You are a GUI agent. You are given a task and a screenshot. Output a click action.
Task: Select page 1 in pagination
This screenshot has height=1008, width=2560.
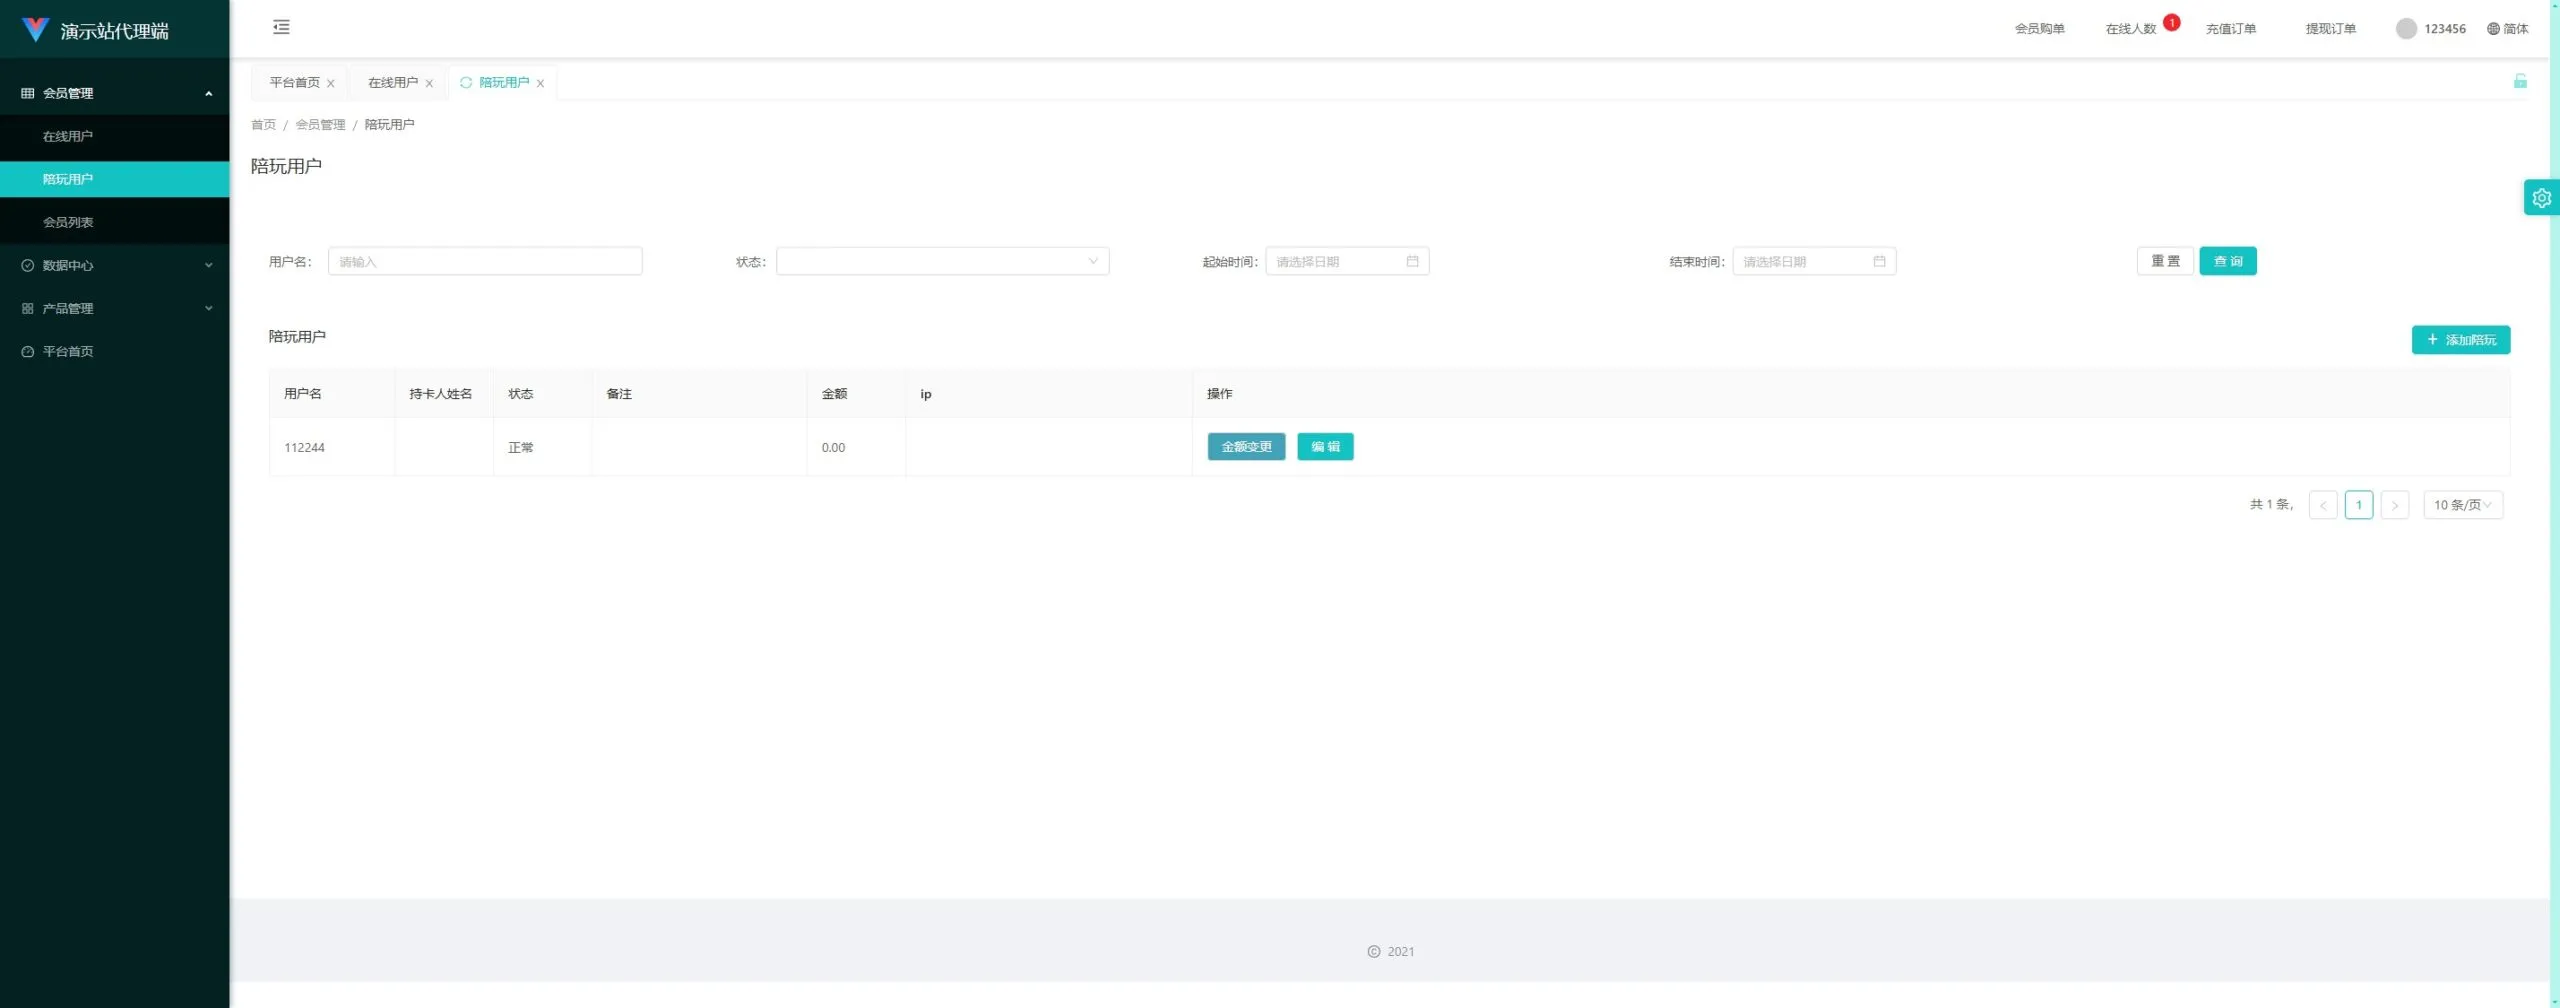coord(2358,505)
